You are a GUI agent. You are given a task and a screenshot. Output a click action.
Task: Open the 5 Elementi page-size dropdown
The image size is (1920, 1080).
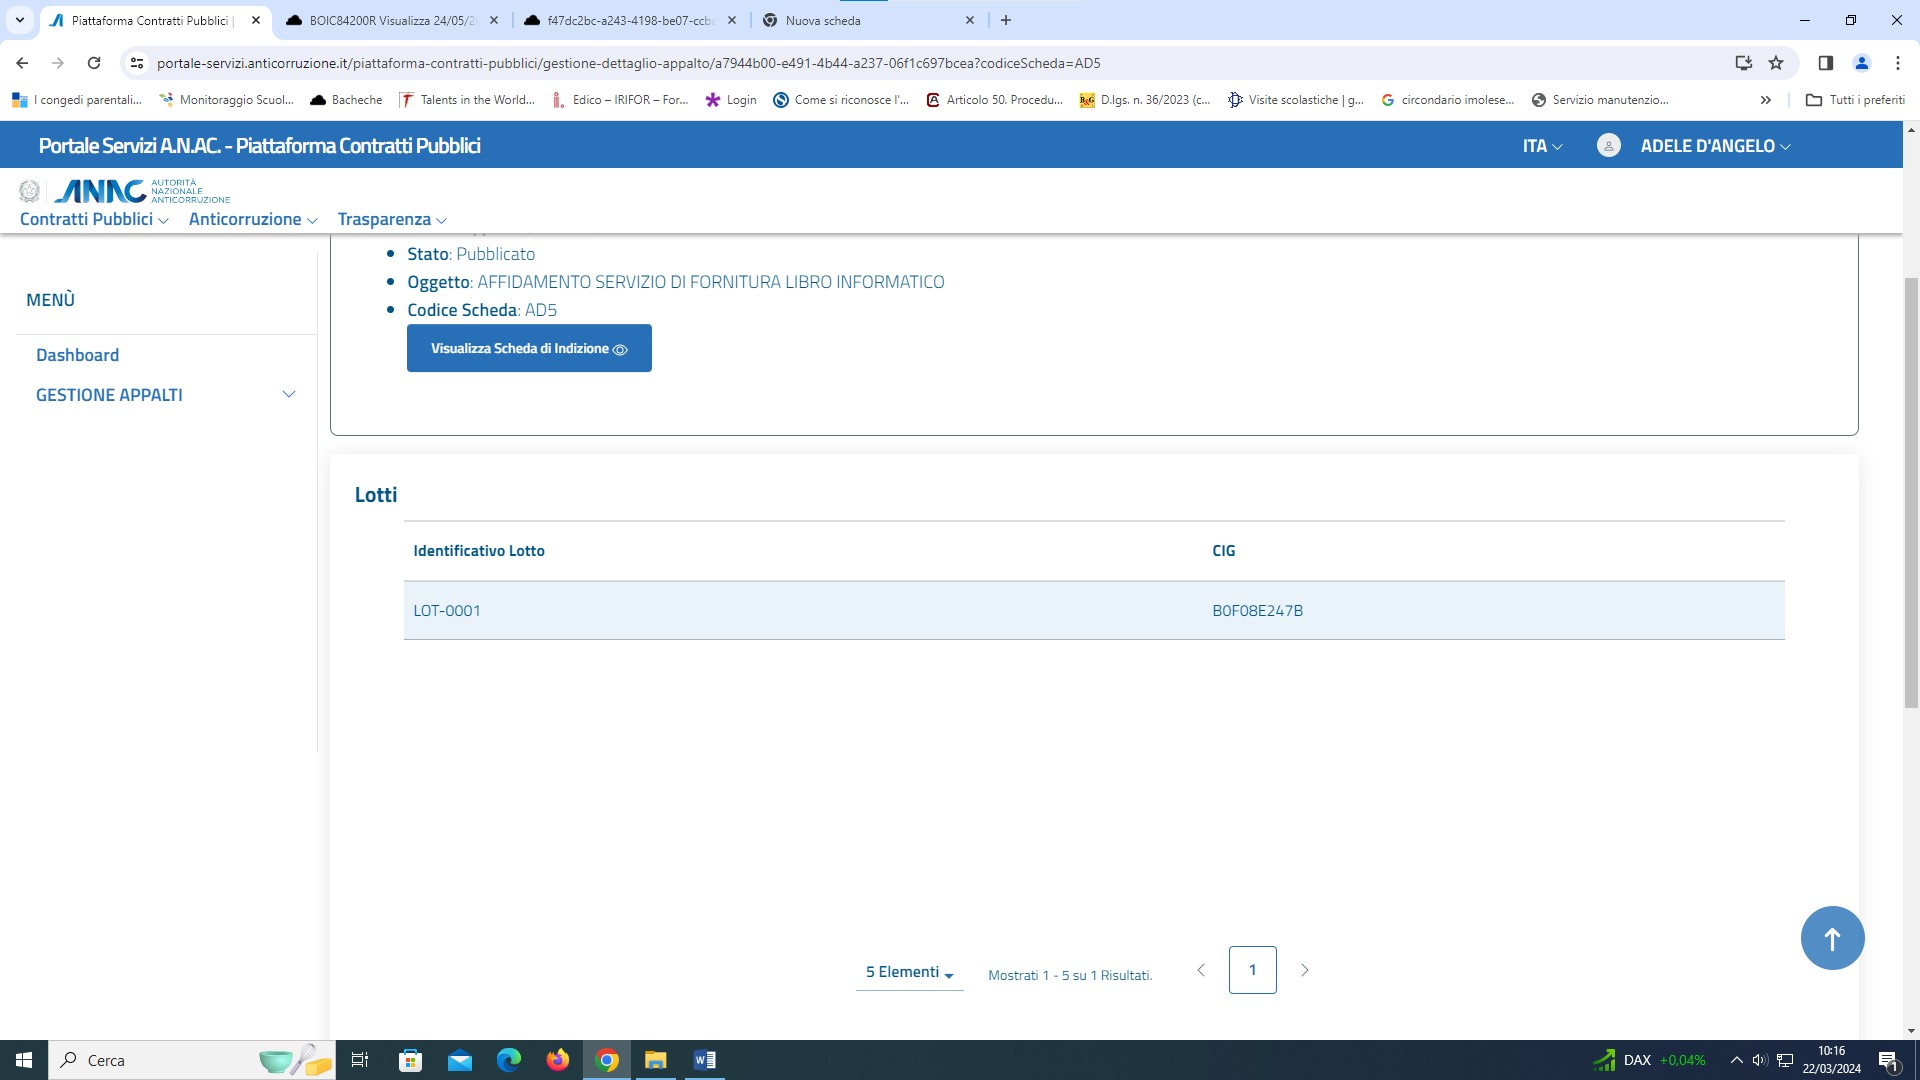point(909,972)
